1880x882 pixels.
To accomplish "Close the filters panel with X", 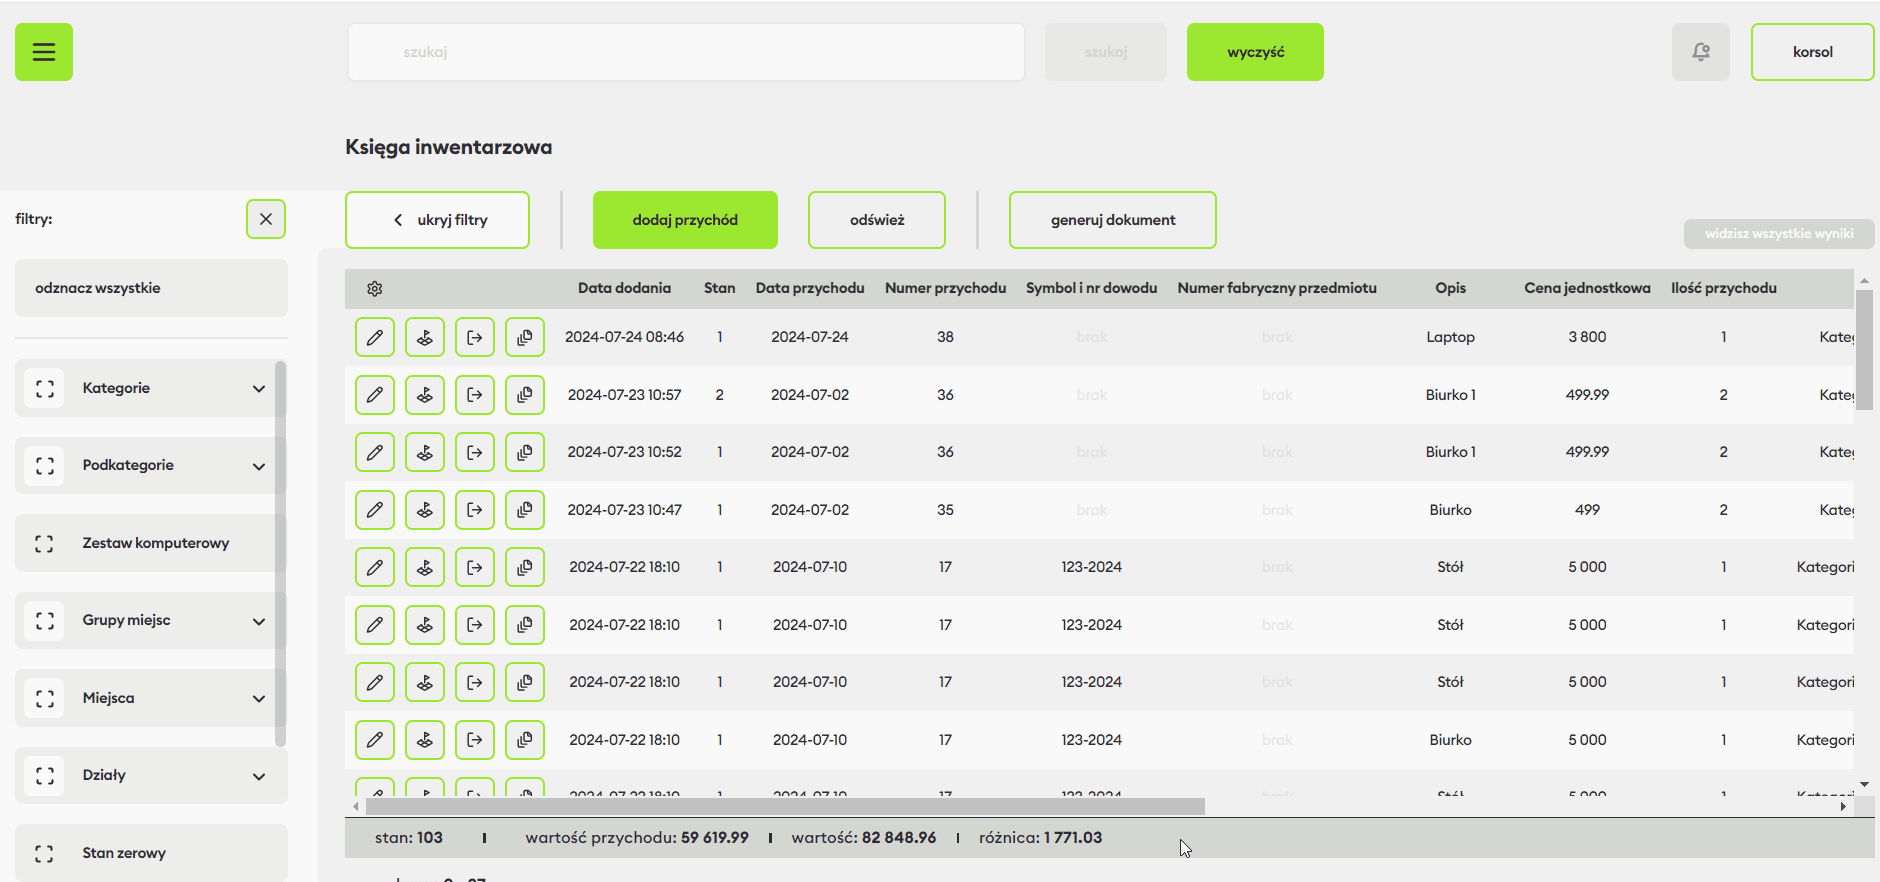I will pos(266,219).
